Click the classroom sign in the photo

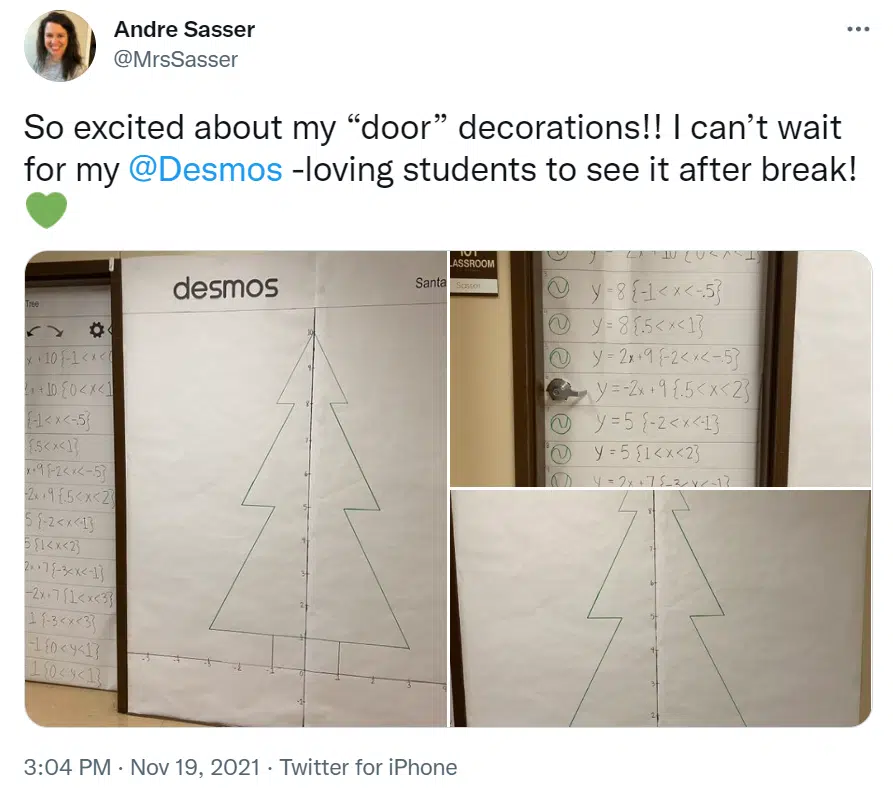pyautogui.click(x=474, y=273)
